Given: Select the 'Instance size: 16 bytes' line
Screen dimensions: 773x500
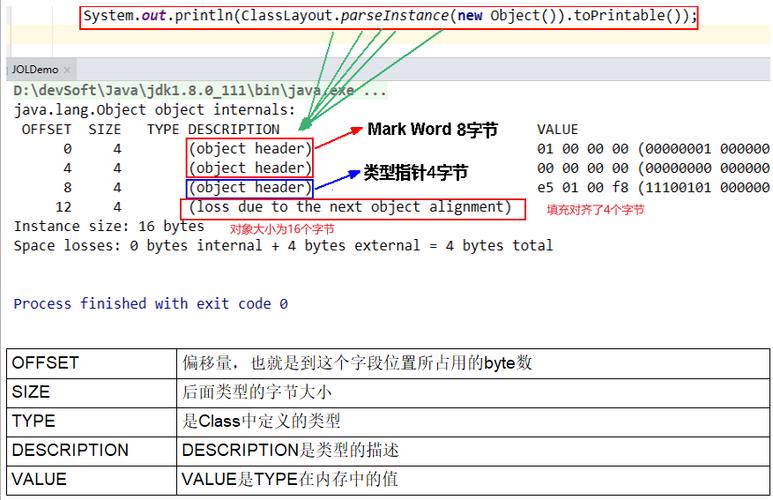Looking at the screenshot, I should [109, 226].
